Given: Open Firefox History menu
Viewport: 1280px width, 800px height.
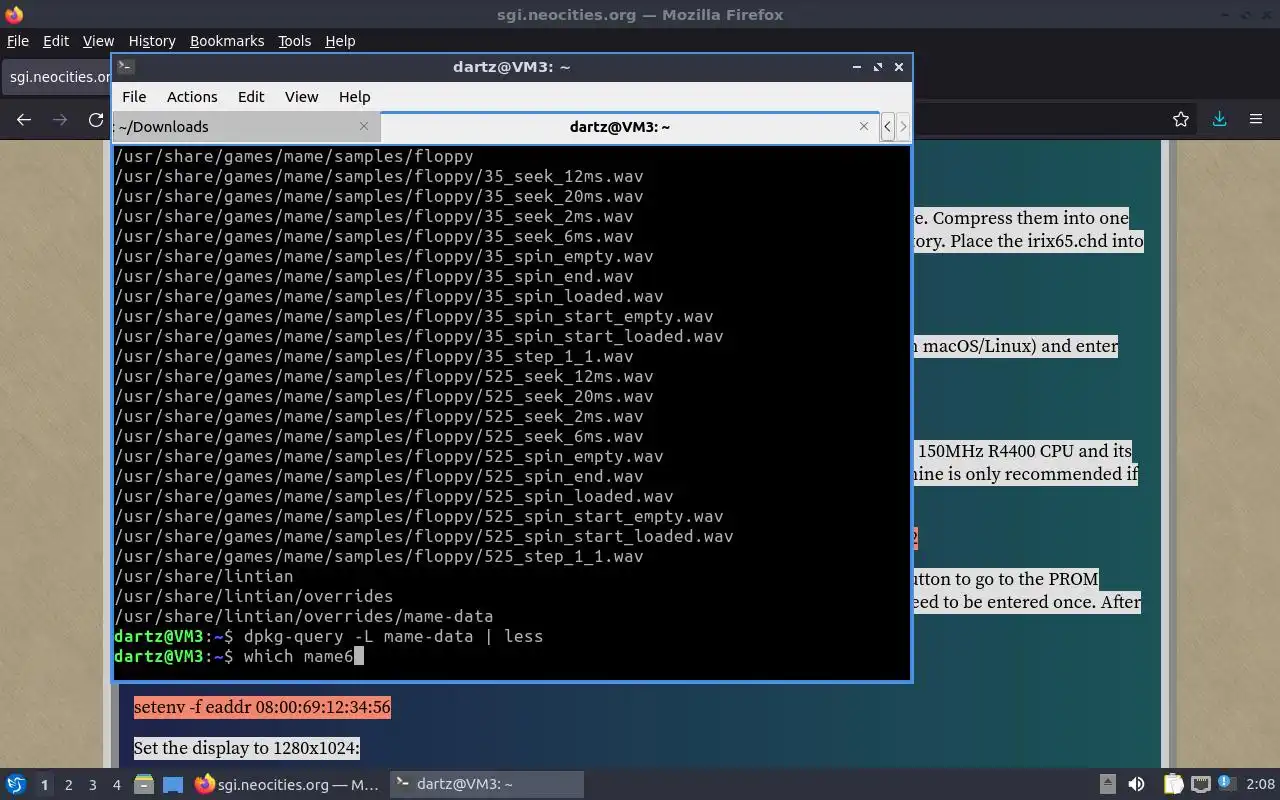Looking at the screenshot, I should click(152, 41).
